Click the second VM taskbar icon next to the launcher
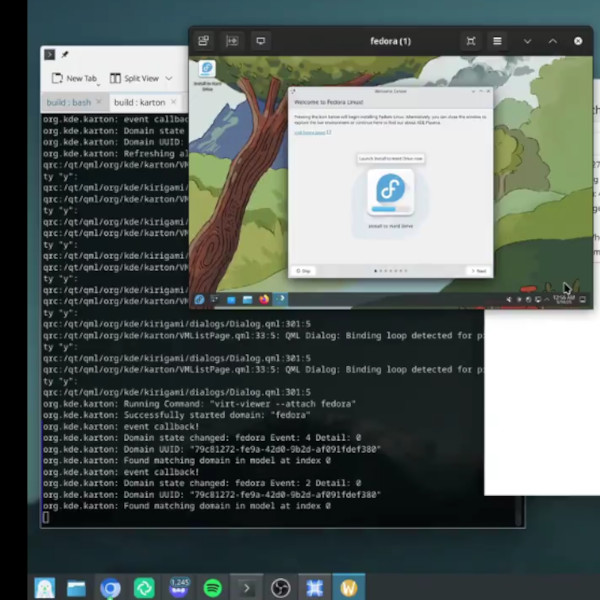Screen dimensions: 600x600 coord(215,300)
